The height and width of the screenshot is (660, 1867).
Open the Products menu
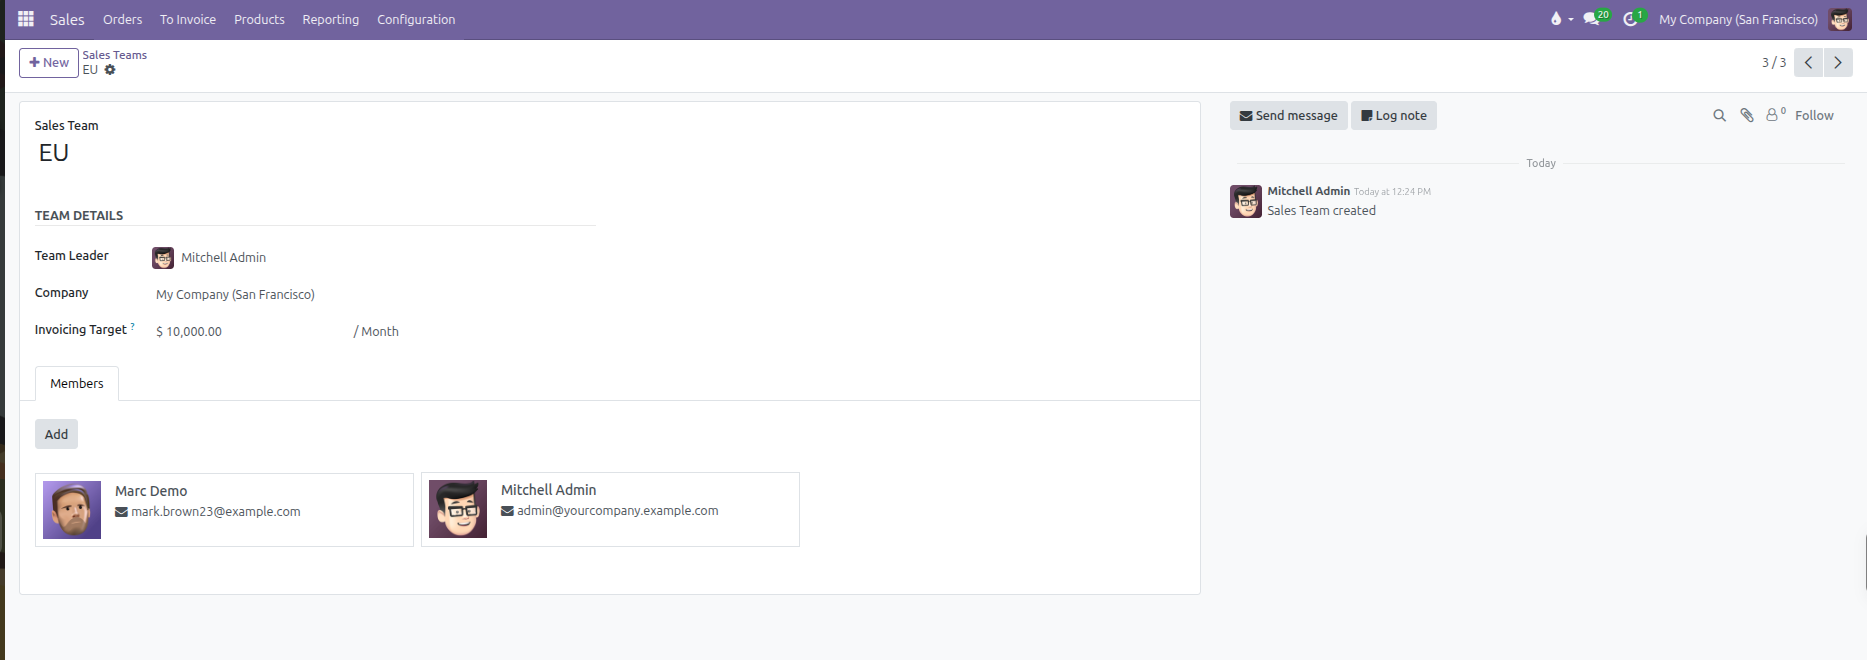click(x=259, y=19)
